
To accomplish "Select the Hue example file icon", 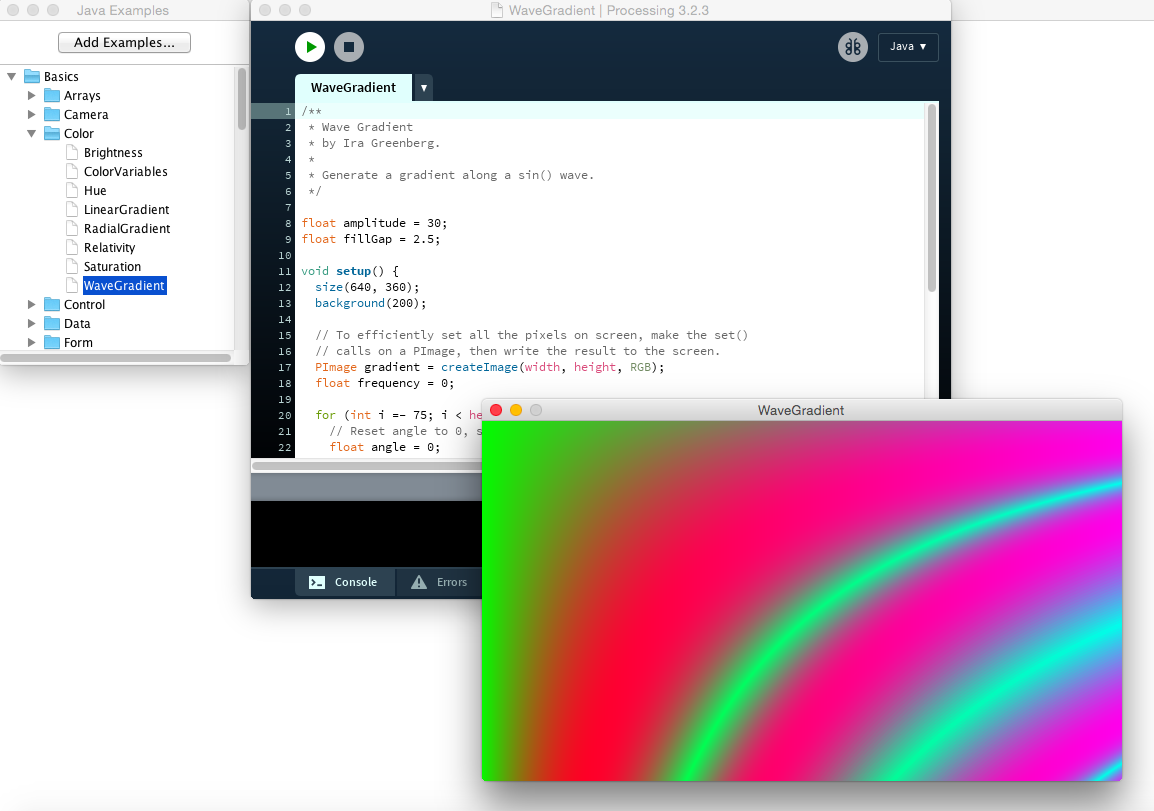I will click(72, 191).
